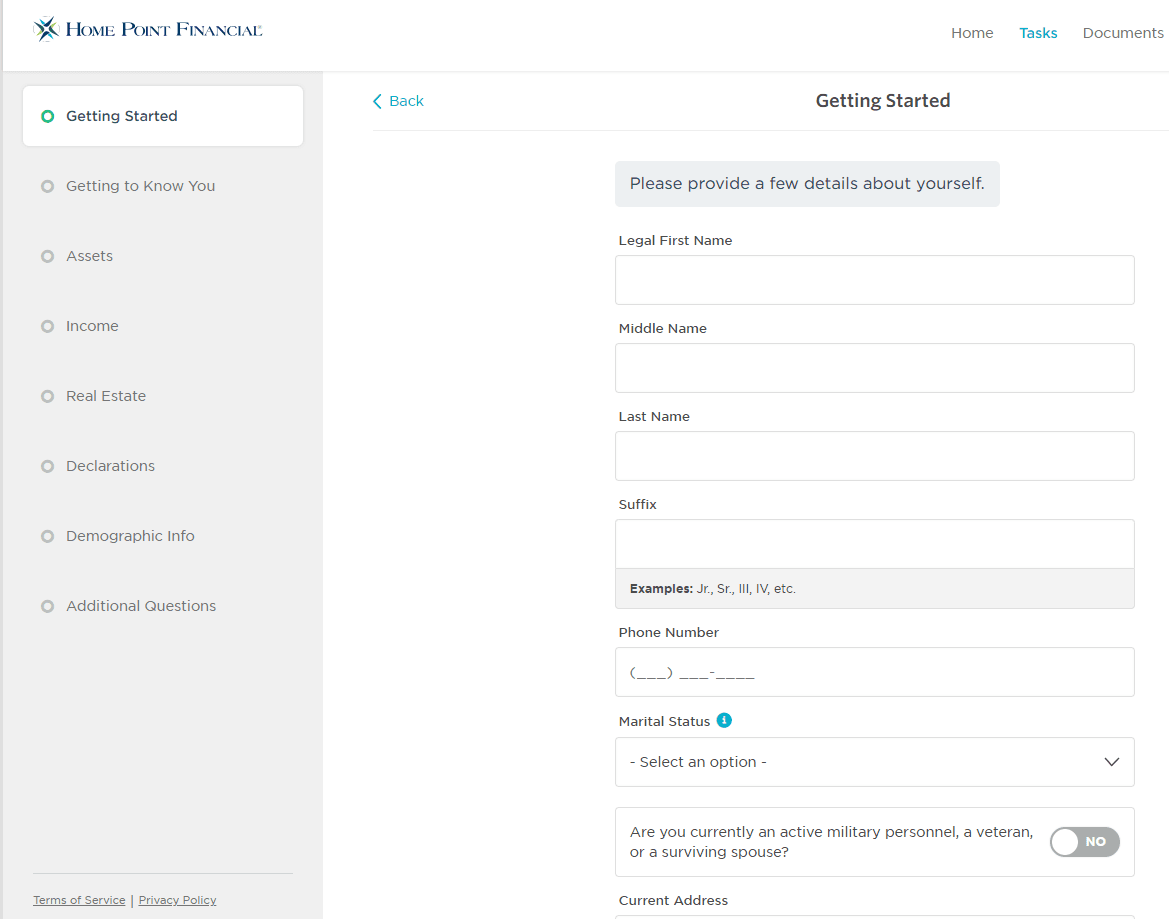Open the Tasks tab in header
This screenshot has height=919, width=1169.
click(1038, 33)
